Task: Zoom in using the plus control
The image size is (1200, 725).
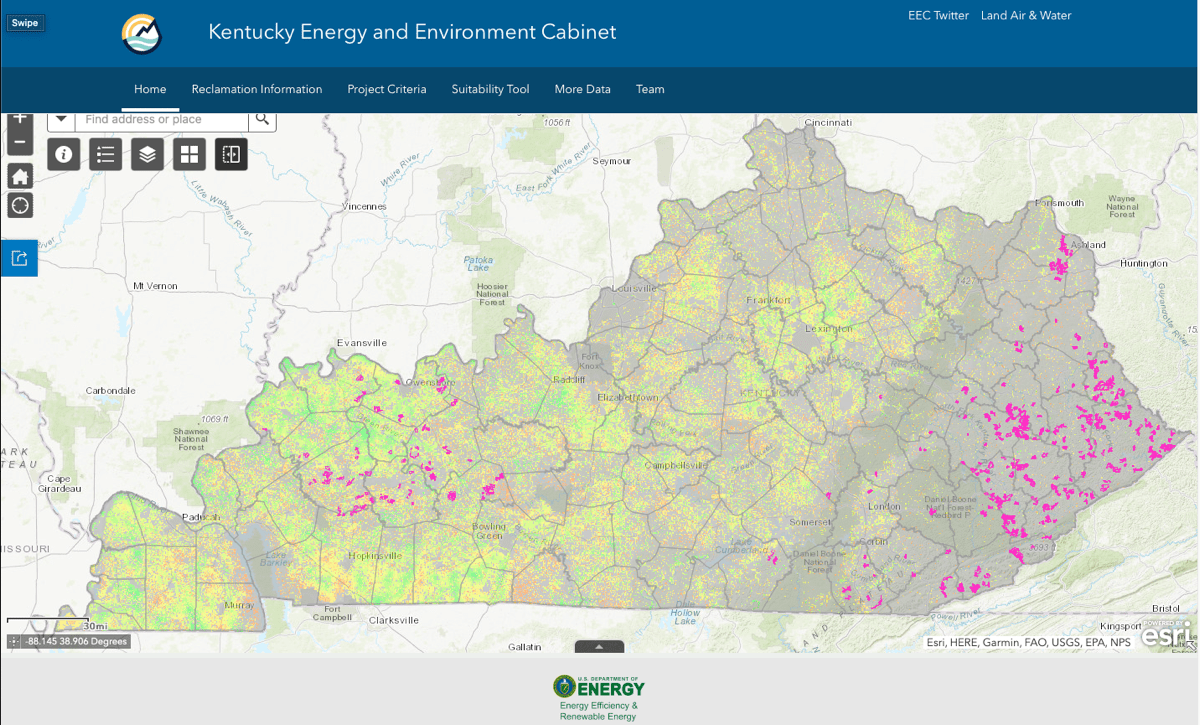Action: pyautogui.click(x=19, y=117)
